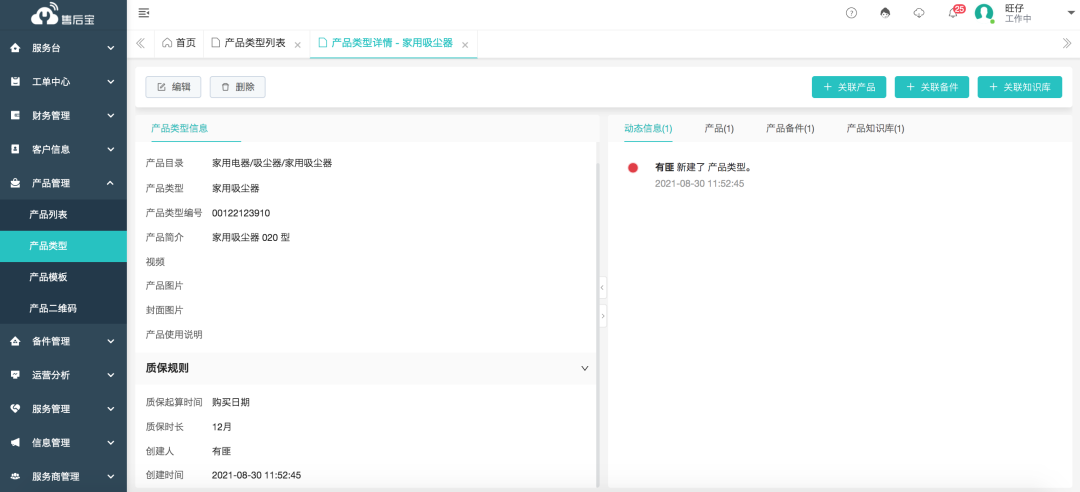Click the 产品管理 icon in sidebar
The width and height of the screenshot is (1080, 492).
pos(16,183)
